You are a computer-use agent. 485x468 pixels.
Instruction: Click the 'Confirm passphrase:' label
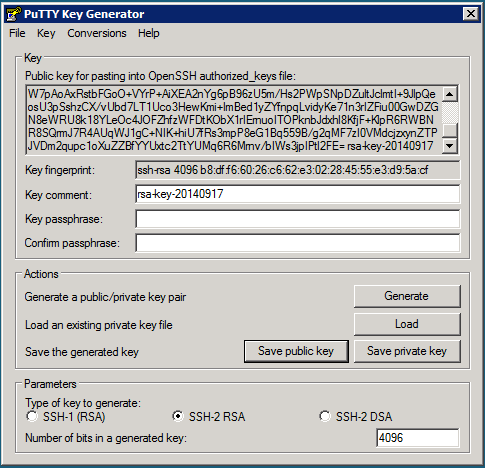72,243
